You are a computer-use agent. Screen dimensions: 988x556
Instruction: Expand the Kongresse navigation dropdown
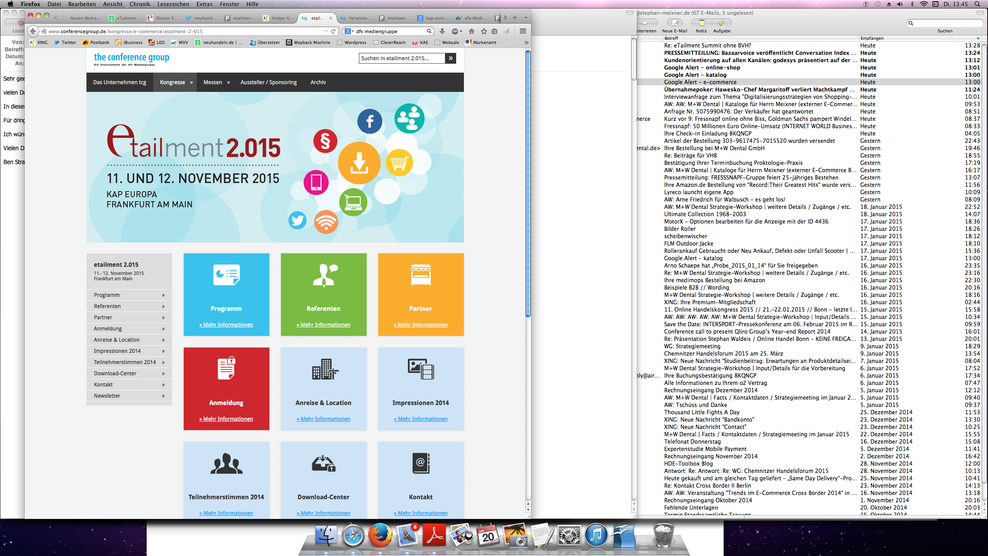[191, 83]
